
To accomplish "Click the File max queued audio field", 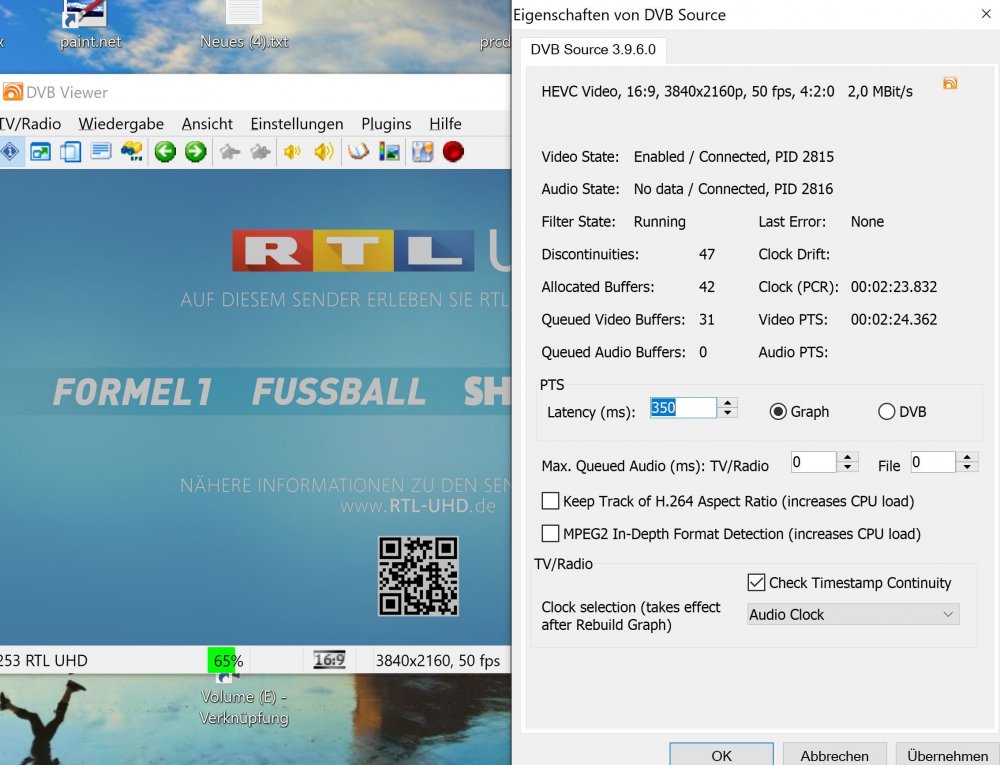I will 933,462.
